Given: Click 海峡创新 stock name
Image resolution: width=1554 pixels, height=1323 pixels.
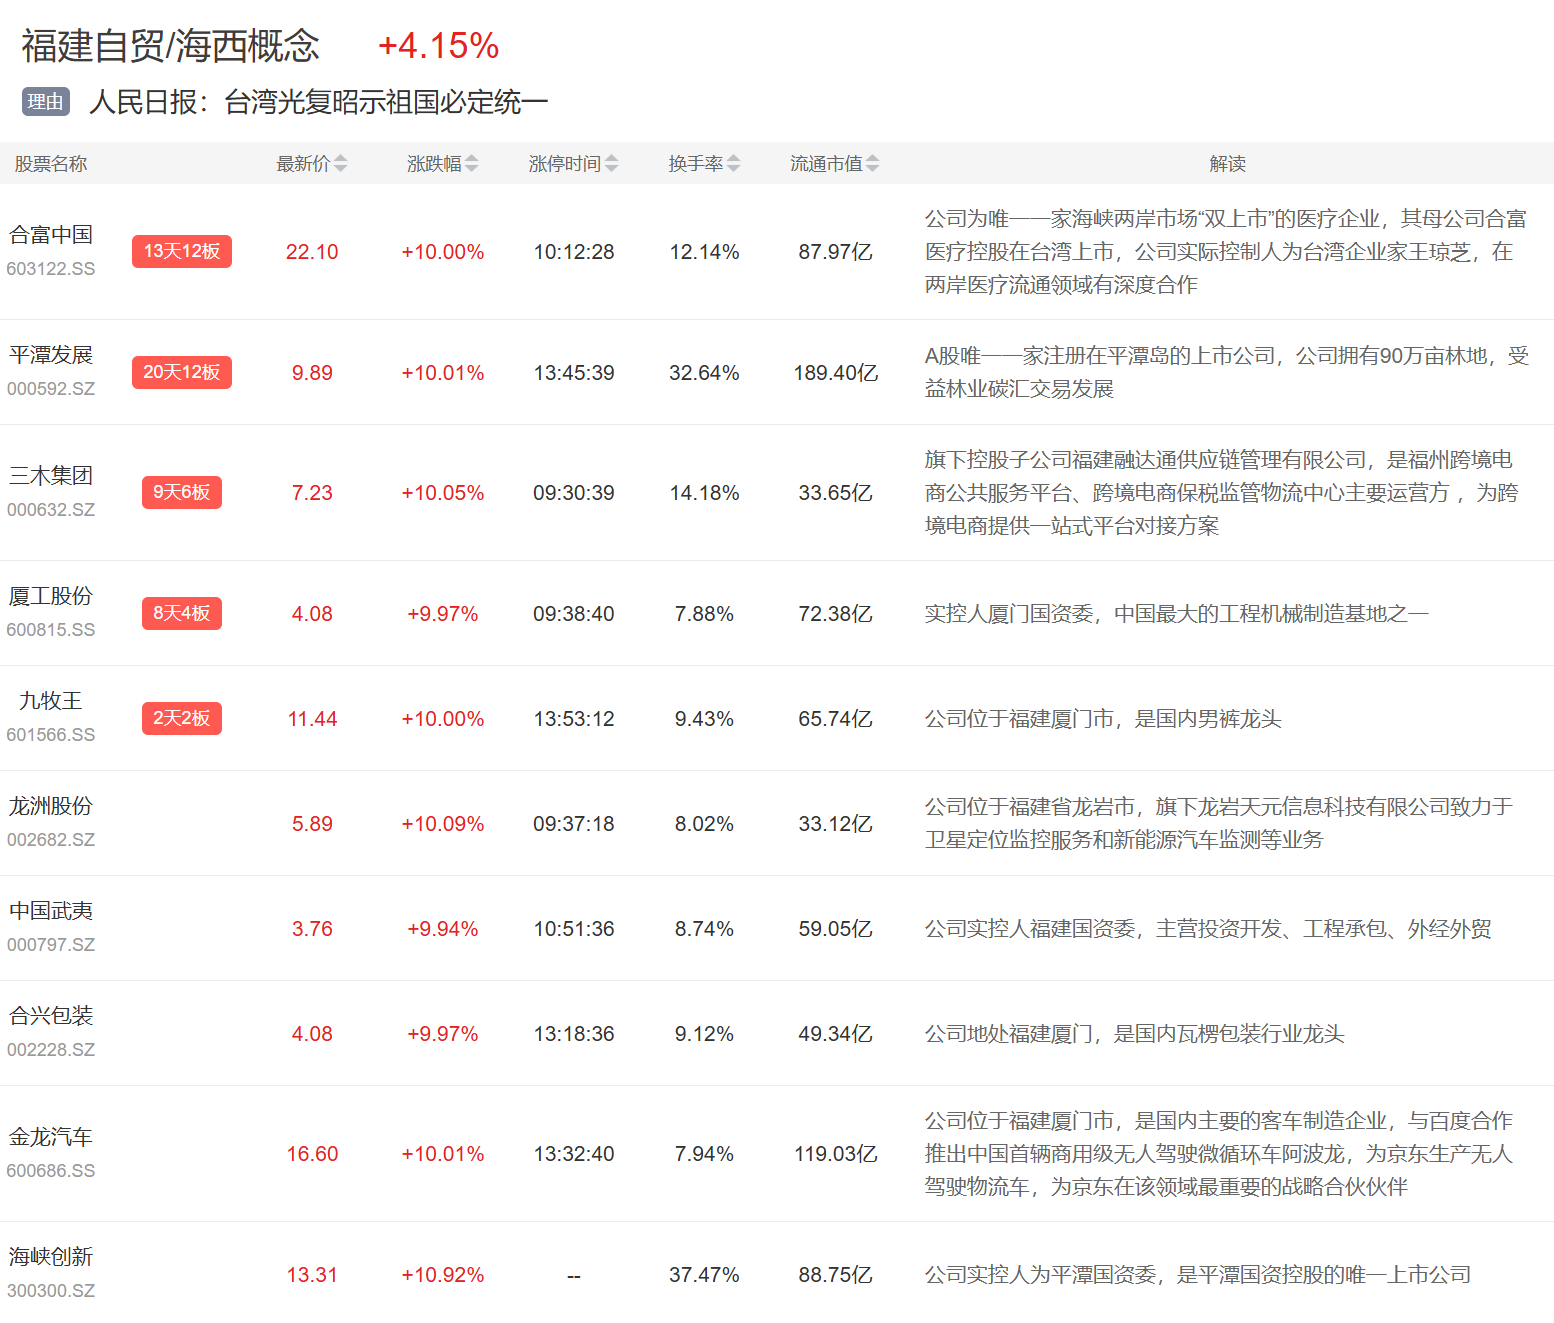Looking at the screenshot, I should point(51,1257).
